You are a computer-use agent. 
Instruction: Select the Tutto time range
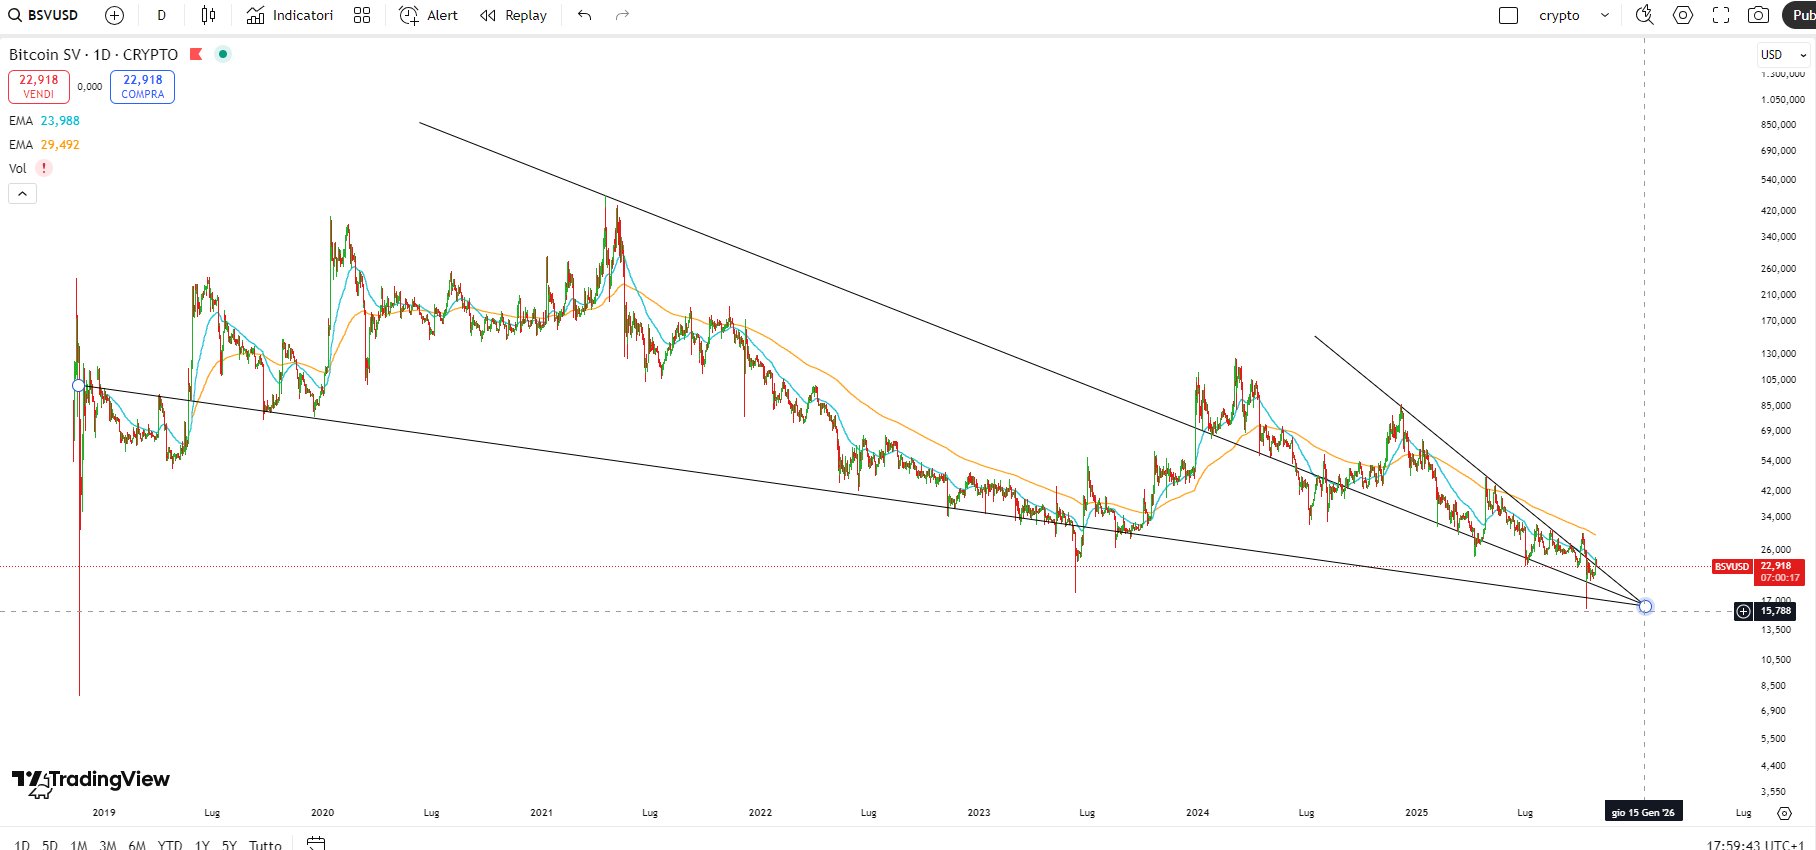[265, 845]
